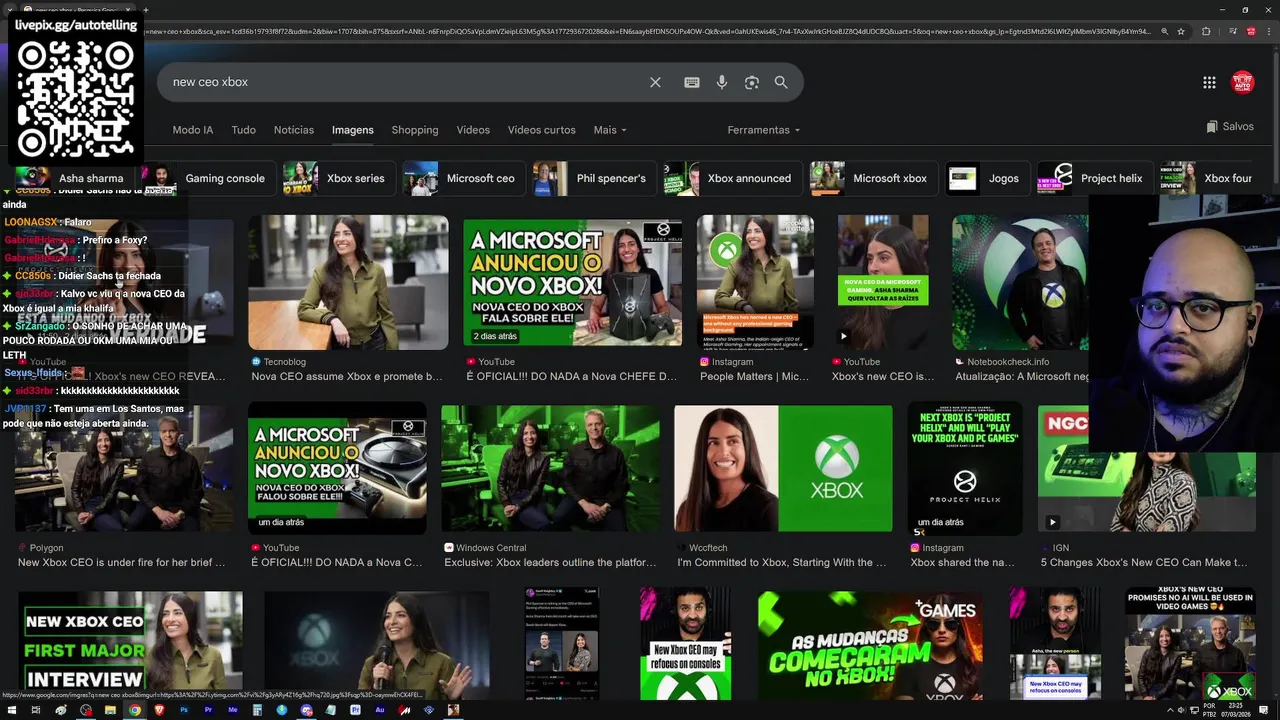
Task: Open the 'As mudanças começaram no Xbox' thumbnail
Action: (870, 645)
